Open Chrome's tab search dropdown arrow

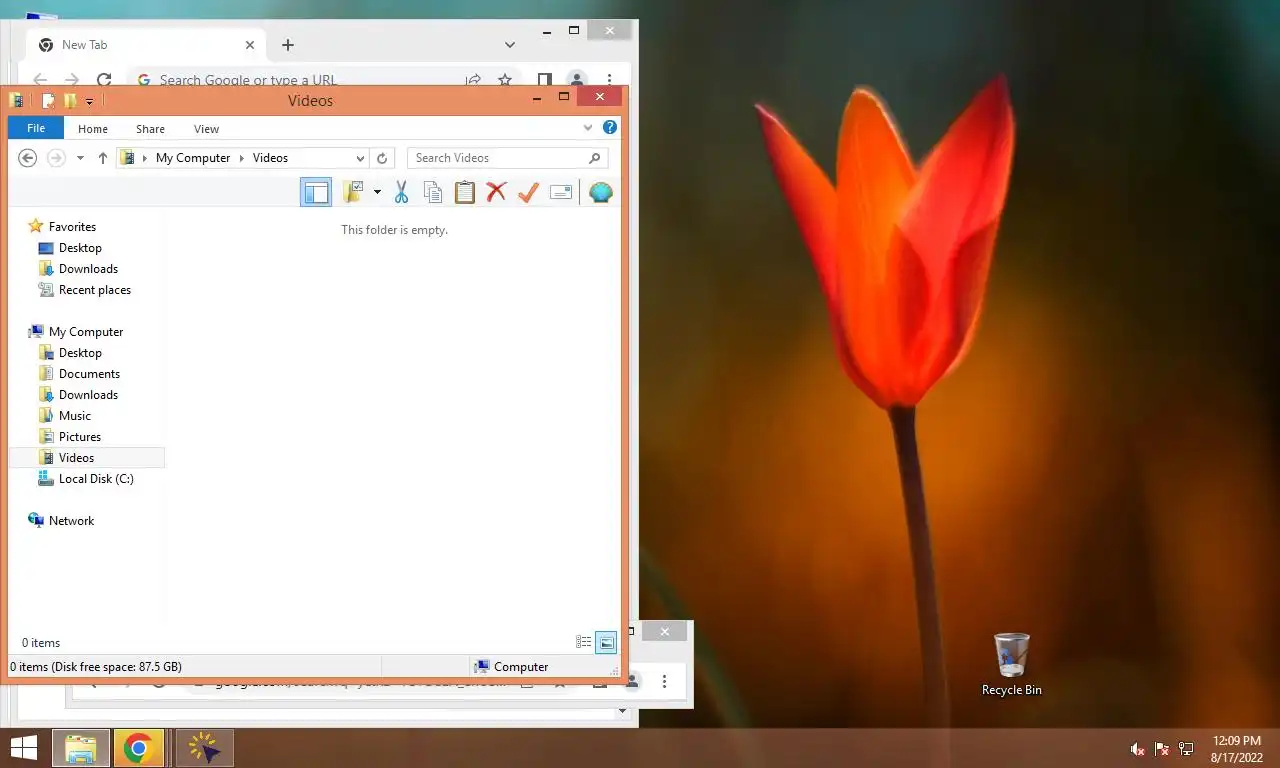pyautogui.click(x=510, y=45)
